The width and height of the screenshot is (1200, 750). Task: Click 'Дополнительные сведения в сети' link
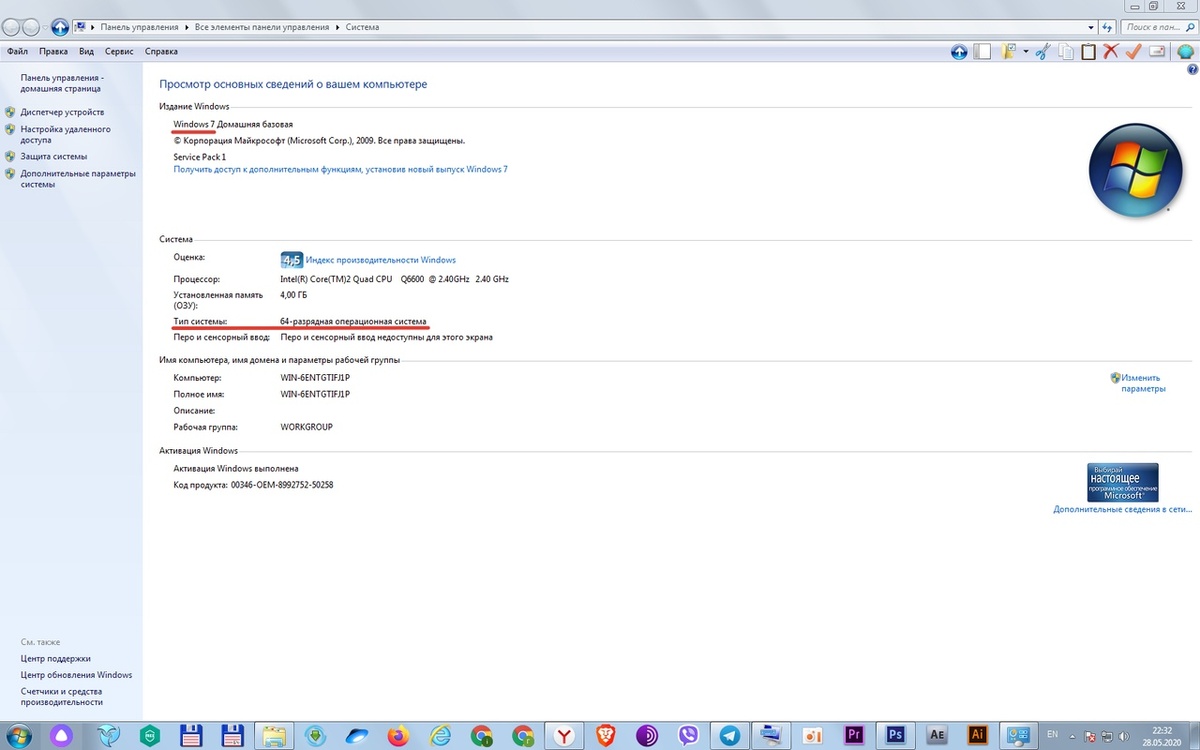1123,509
